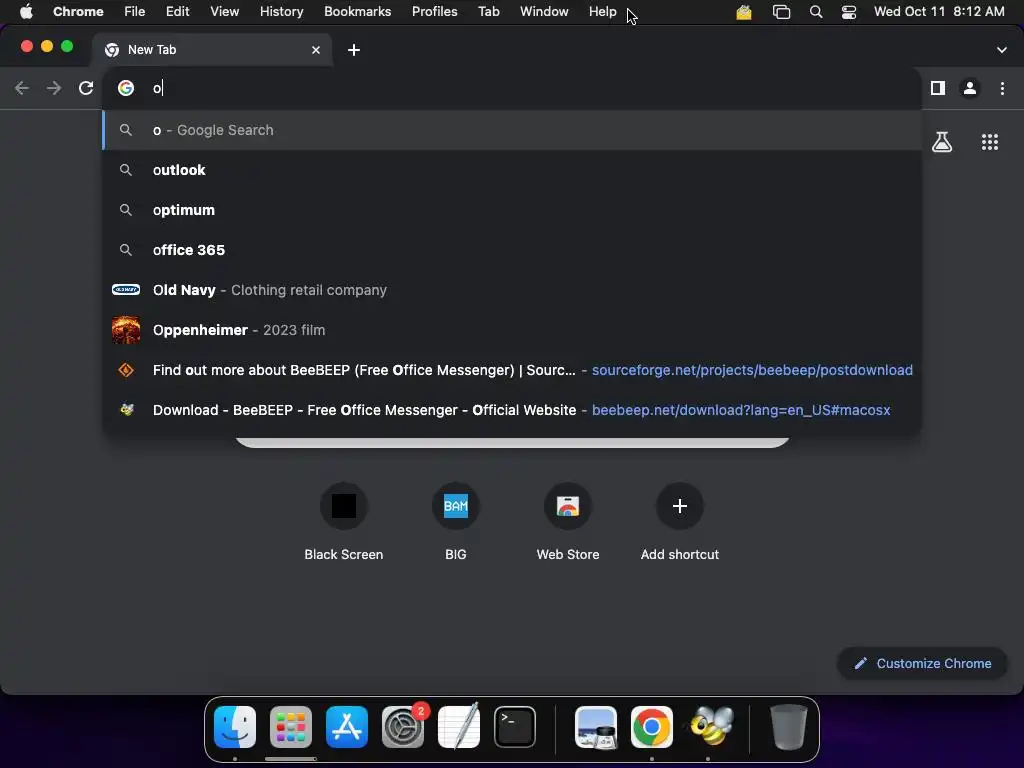Click the reload page icon
Screen dimensions: 1024x768
point(86,88)
